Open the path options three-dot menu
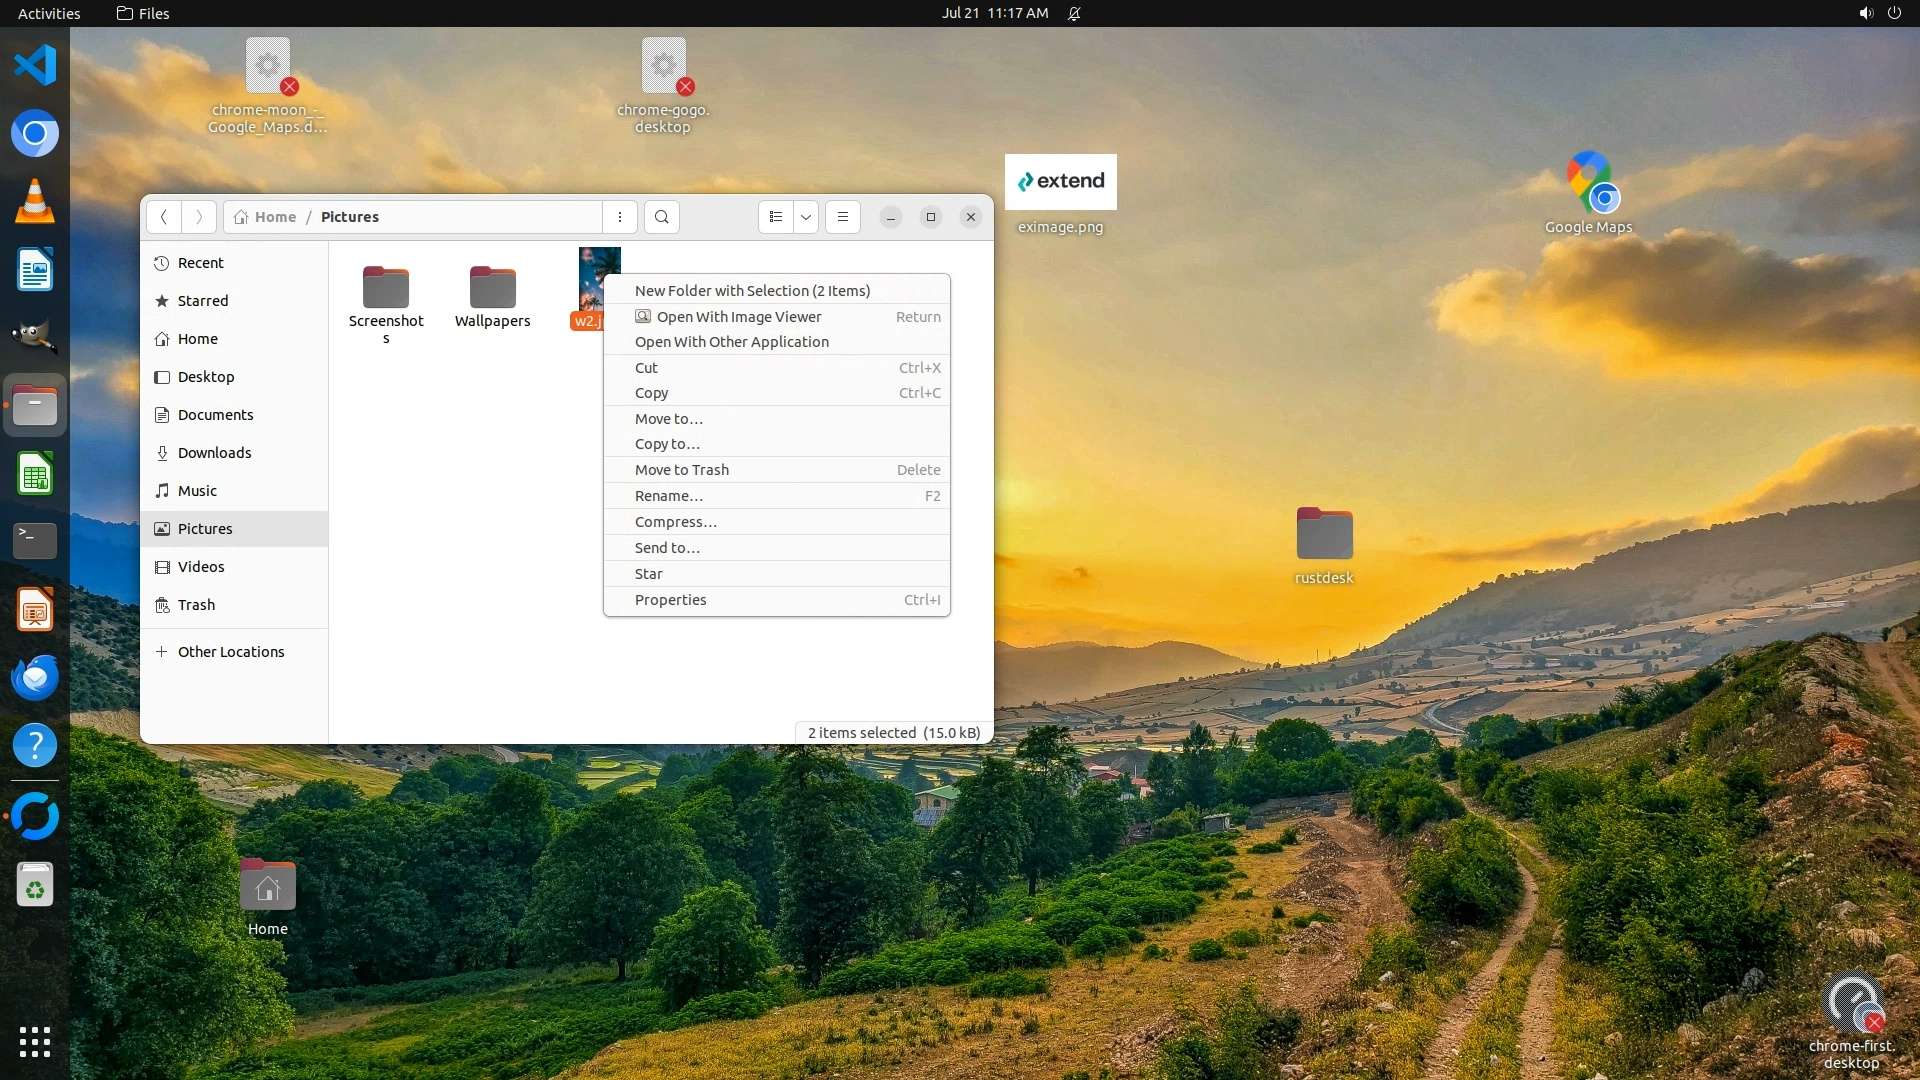Viewport: 1920px width, 1080px height. [620, 217]
